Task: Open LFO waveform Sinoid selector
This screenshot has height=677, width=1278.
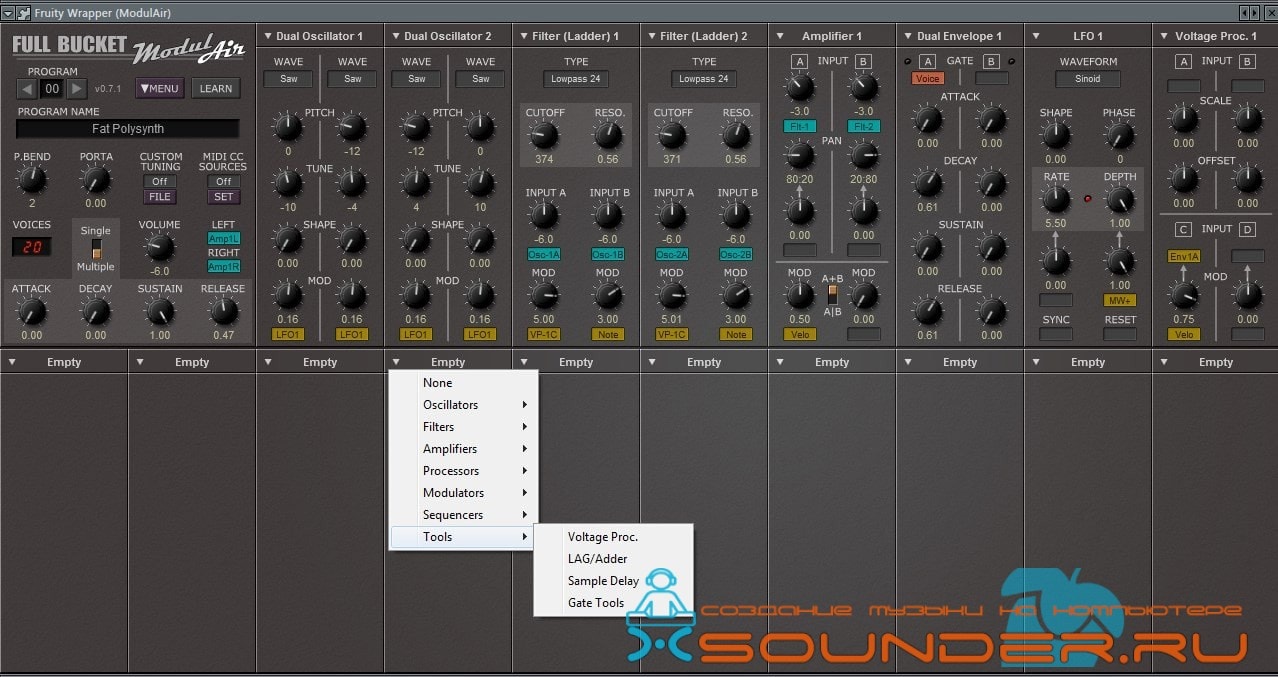Action: coord(1088,79)
